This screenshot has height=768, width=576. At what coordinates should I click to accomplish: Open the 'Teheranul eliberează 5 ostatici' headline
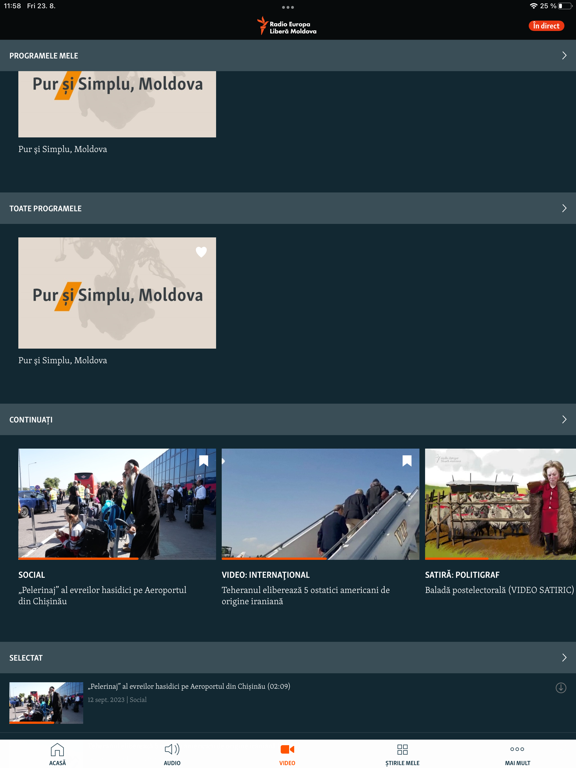(x=306, y=596)
